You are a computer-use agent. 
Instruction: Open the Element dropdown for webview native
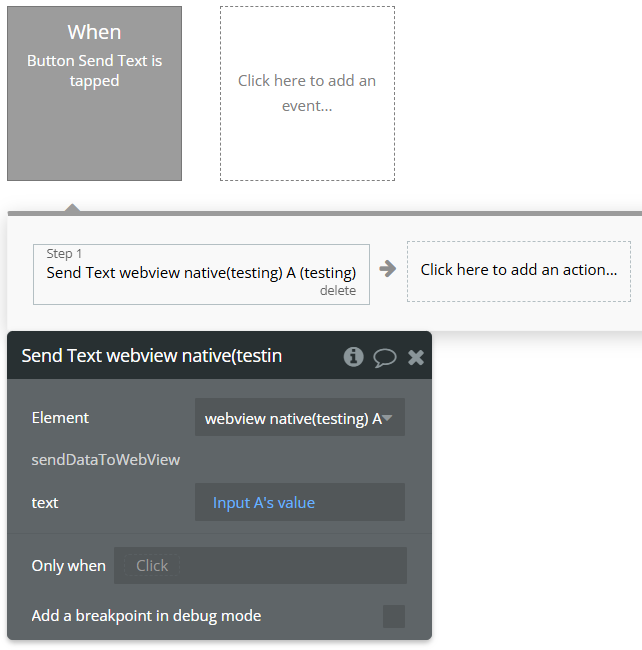tap(299, 418)
